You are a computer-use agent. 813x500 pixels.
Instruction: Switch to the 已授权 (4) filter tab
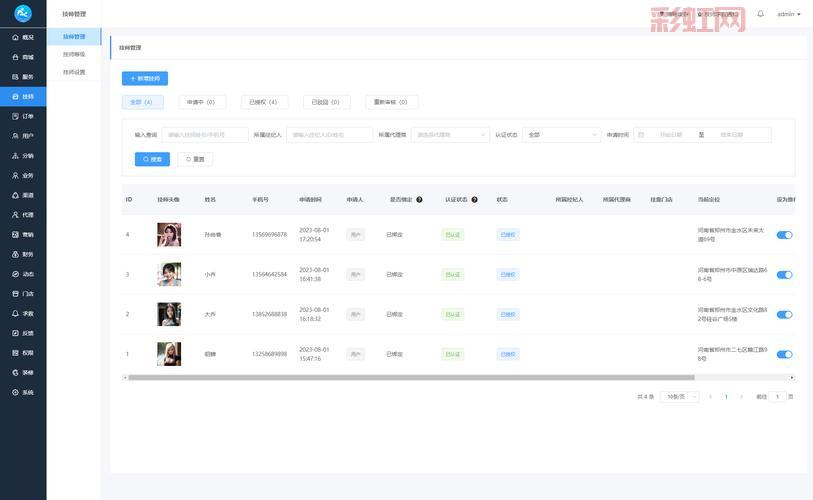click(x=264, y=102)
